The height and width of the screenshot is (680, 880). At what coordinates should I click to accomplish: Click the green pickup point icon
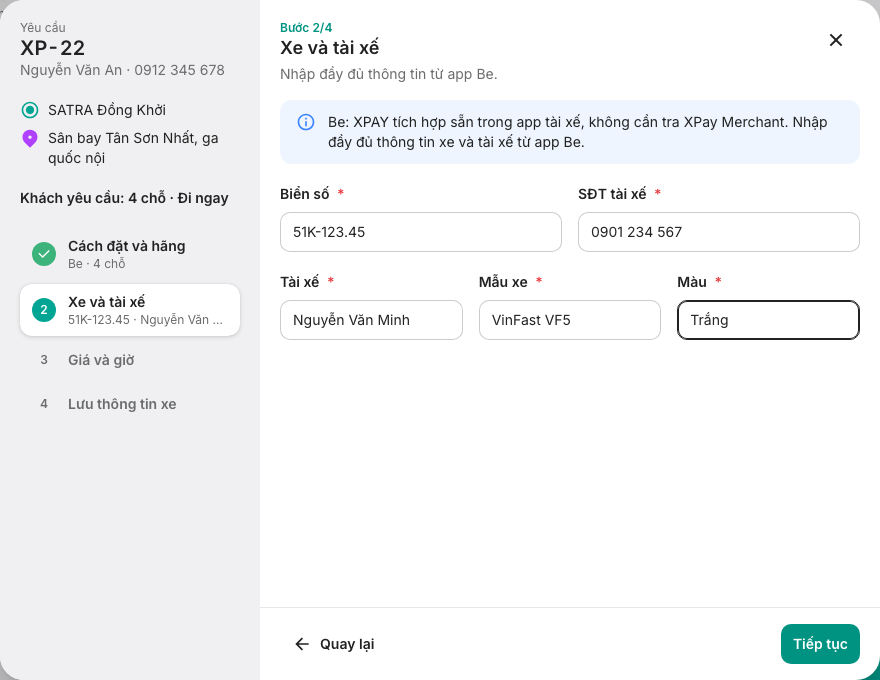pyautogui.click(x=30, y=110)
